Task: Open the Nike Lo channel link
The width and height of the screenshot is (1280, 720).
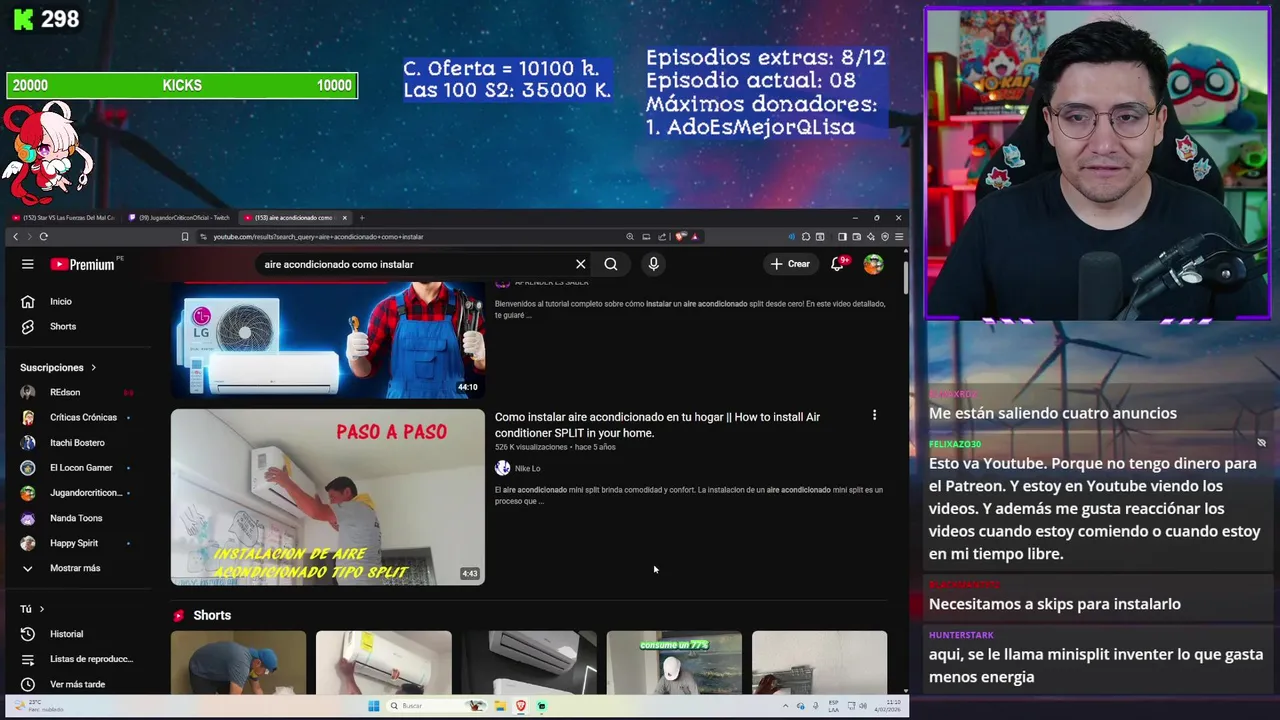Action: 527,468
